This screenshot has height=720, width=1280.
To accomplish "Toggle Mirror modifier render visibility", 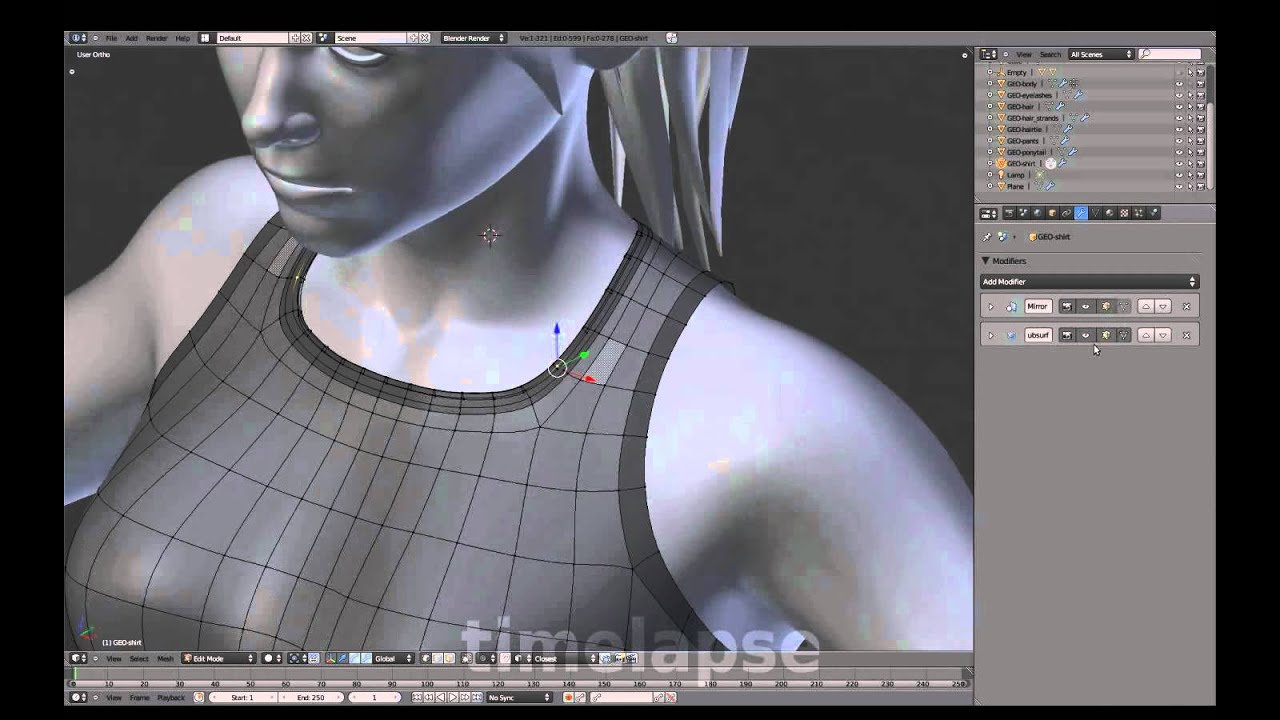I will click(1067, 306).
